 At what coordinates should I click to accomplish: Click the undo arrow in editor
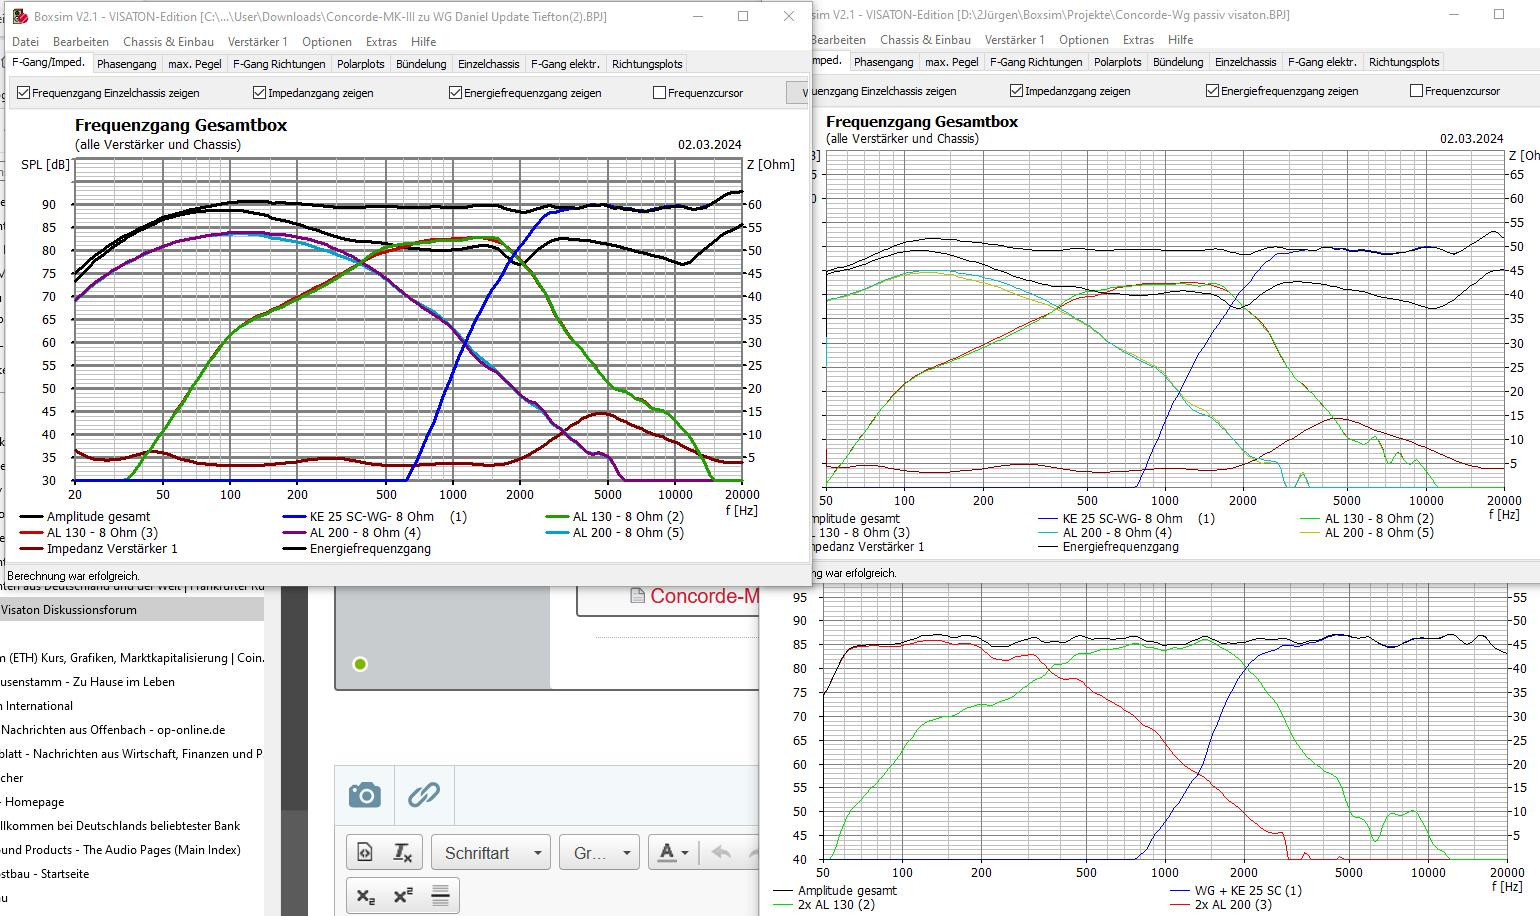click(x=721, y=853)
